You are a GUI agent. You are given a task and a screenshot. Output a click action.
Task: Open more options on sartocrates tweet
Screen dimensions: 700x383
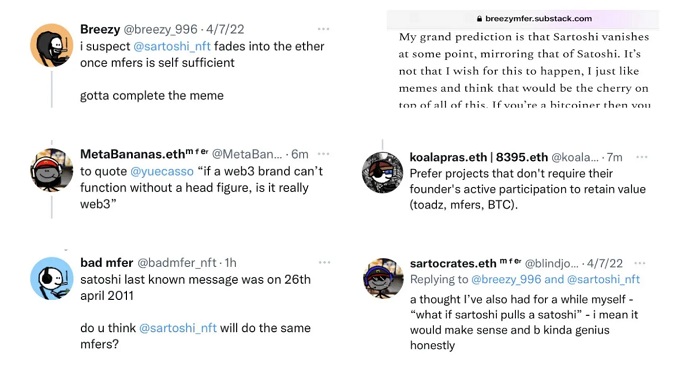click(640, 263)
